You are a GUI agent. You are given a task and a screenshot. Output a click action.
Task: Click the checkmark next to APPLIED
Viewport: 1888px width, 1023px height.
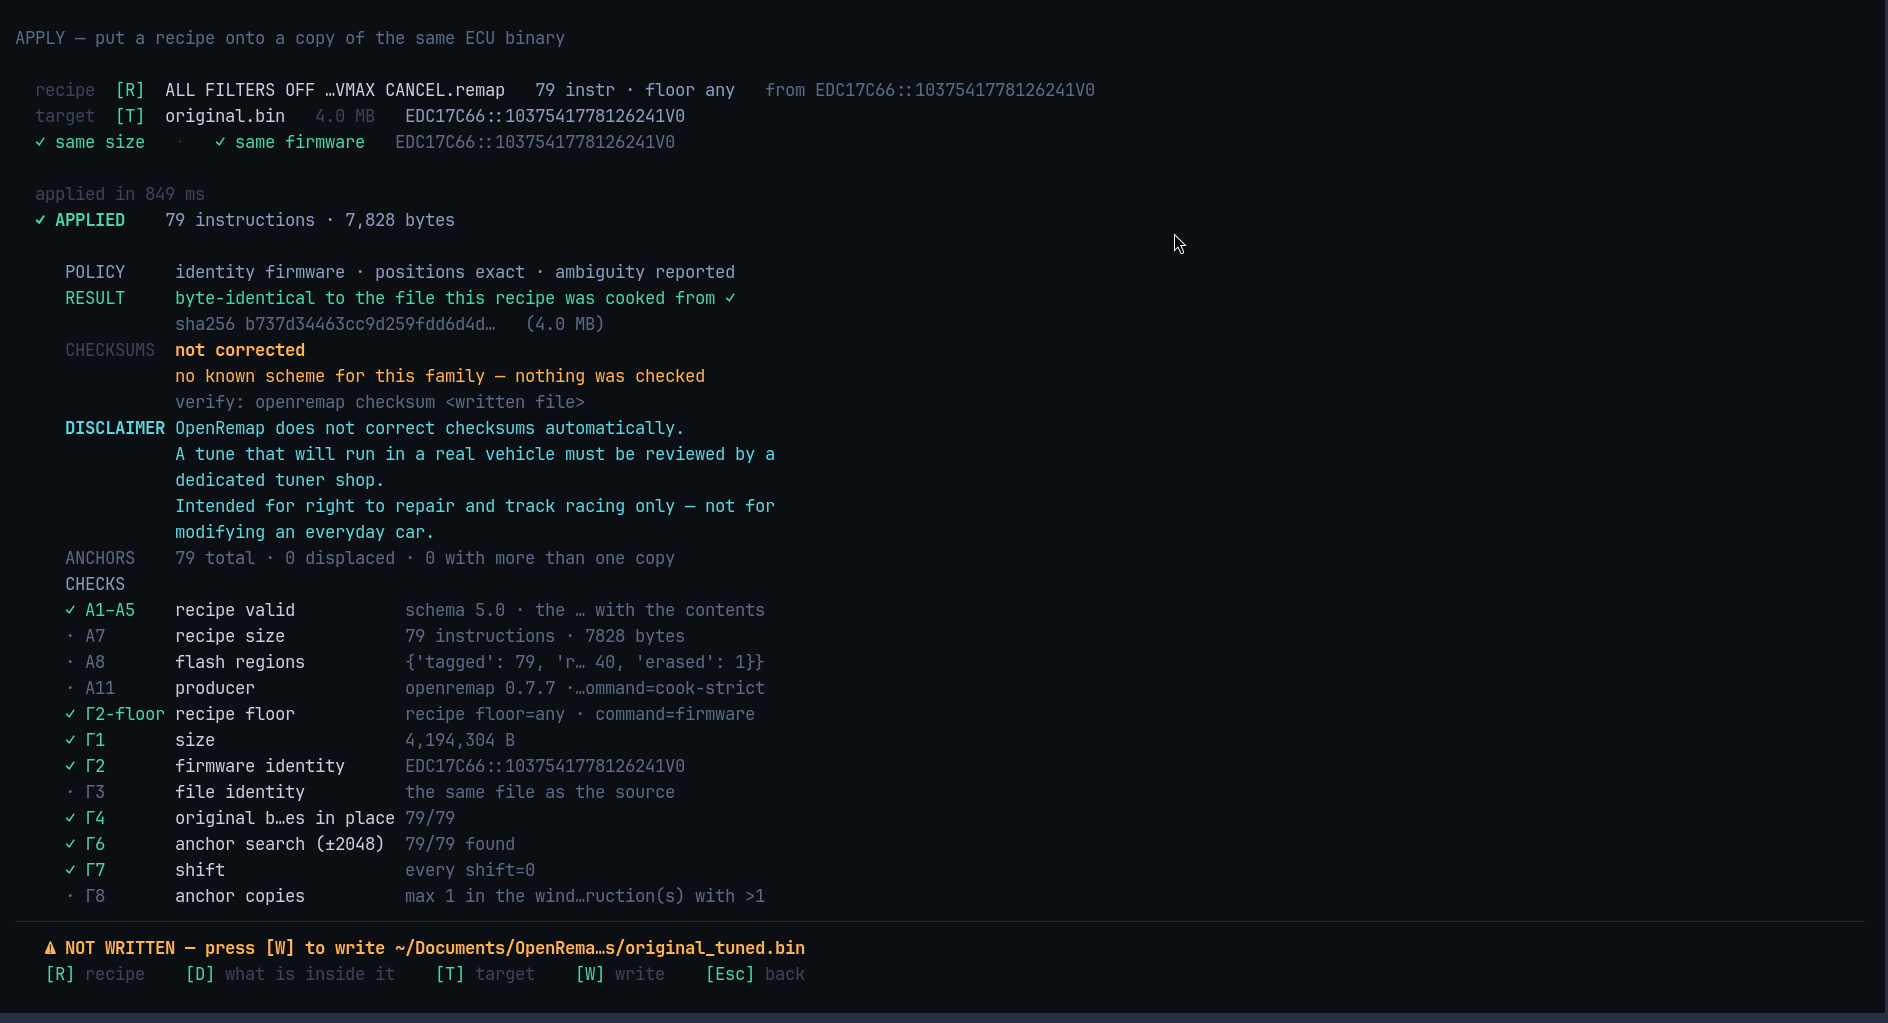pyautogui.click(x=40, y=220)
